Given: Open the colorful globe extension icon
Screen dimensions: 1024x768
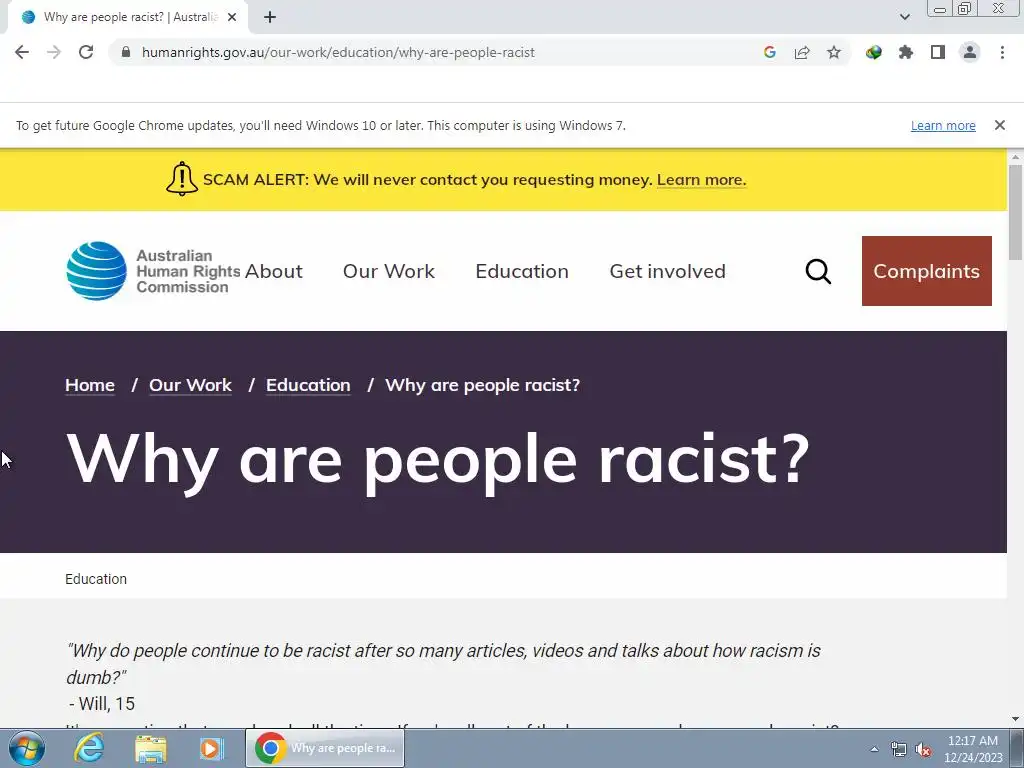Looking at the screenshot, I should tap(873, 52).
